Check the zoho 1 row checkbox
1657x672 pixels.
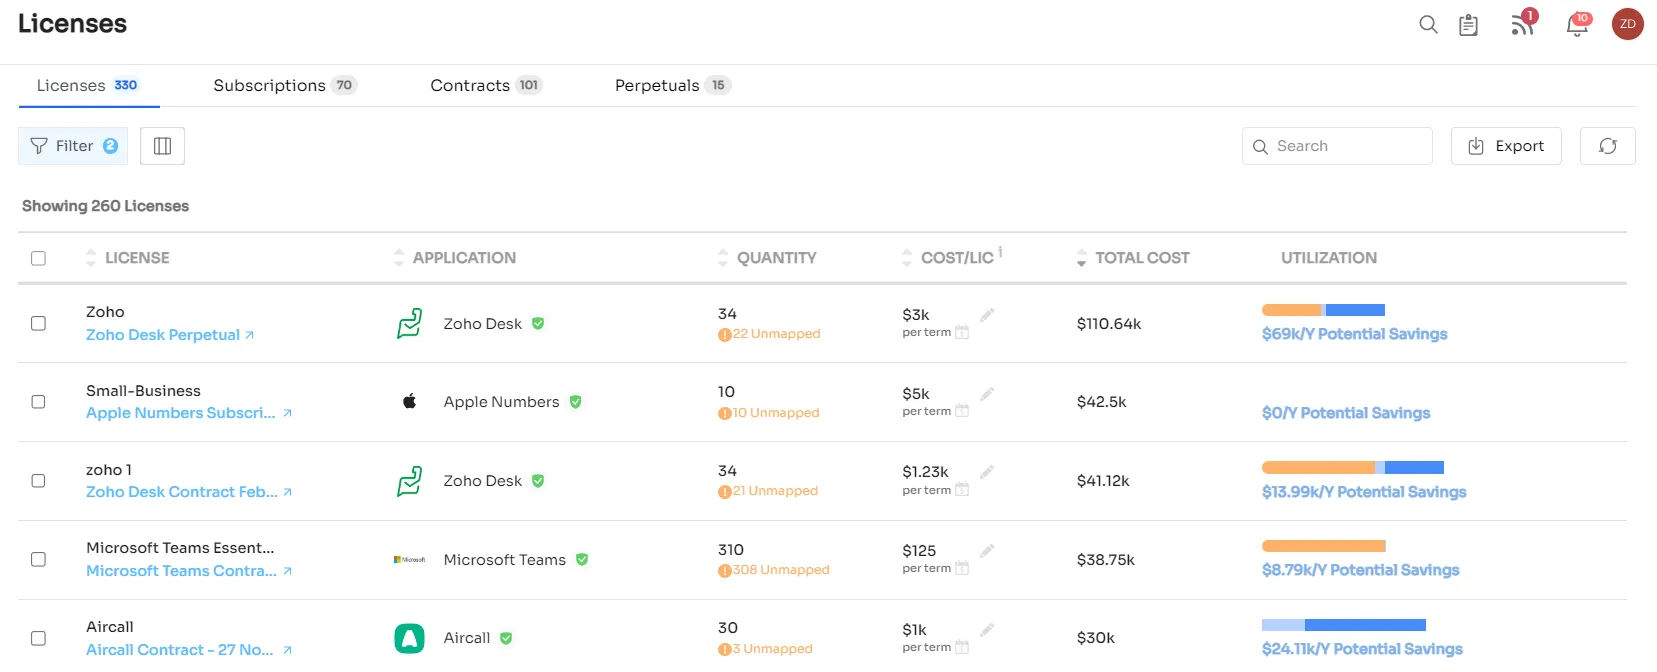(x=38, y=481)
